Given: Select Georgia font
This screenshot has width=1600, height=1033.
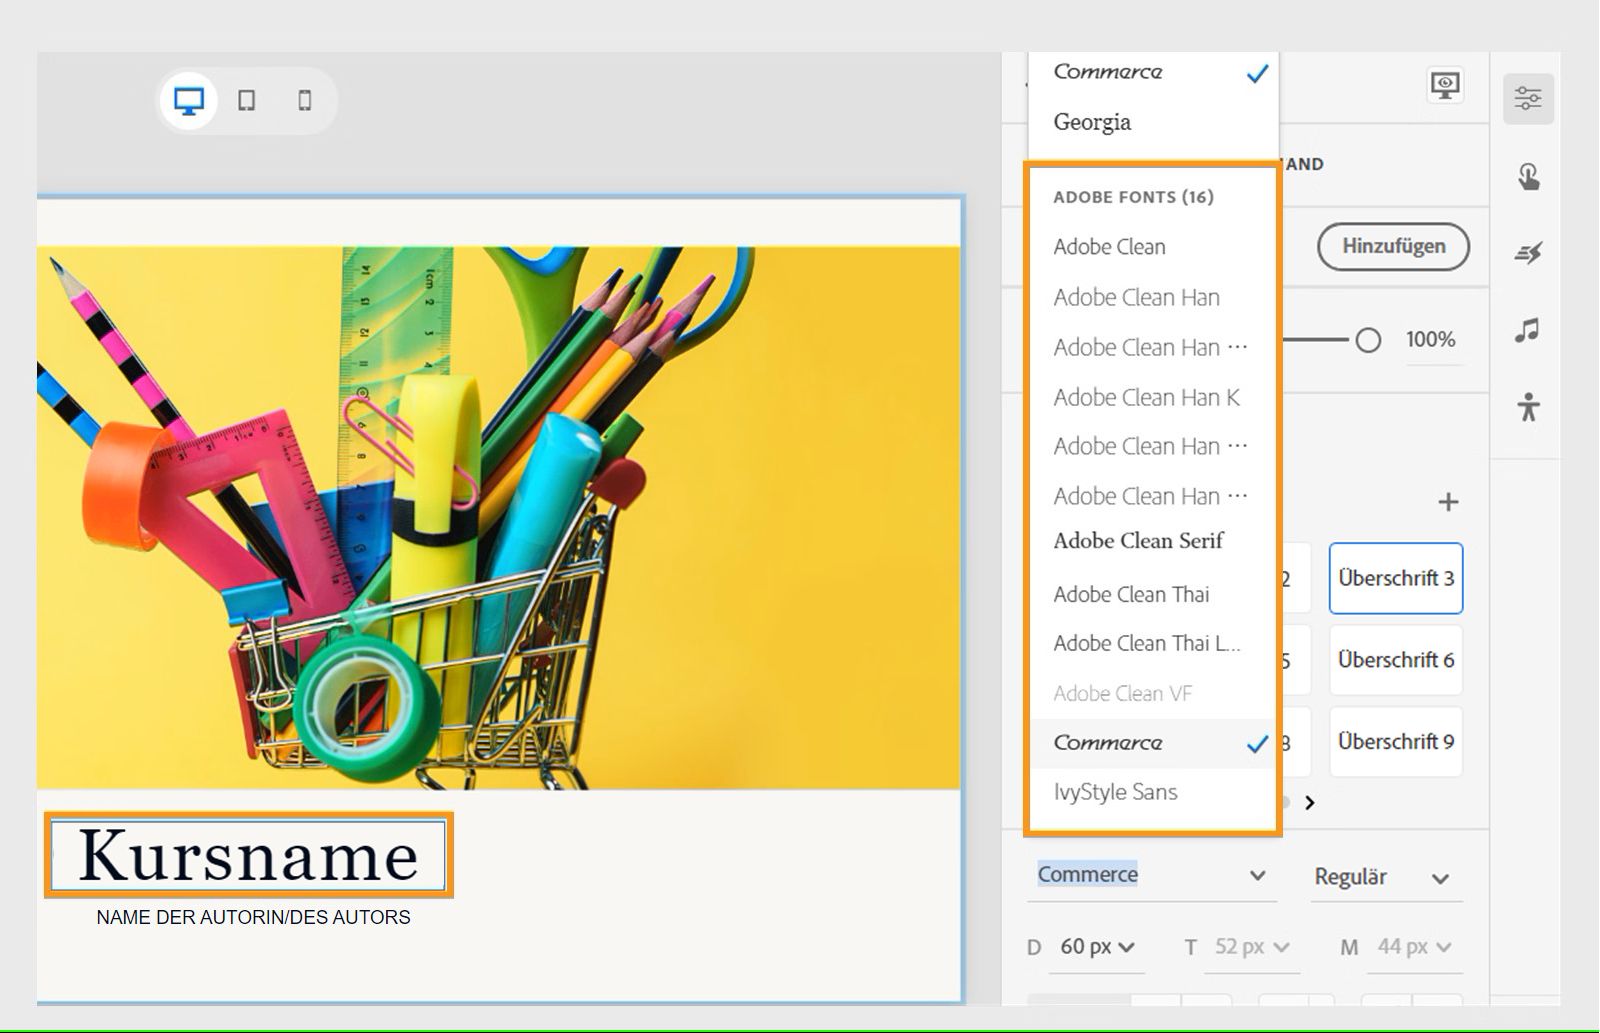Looking at the screenshot, I should tap(1153, 122).
